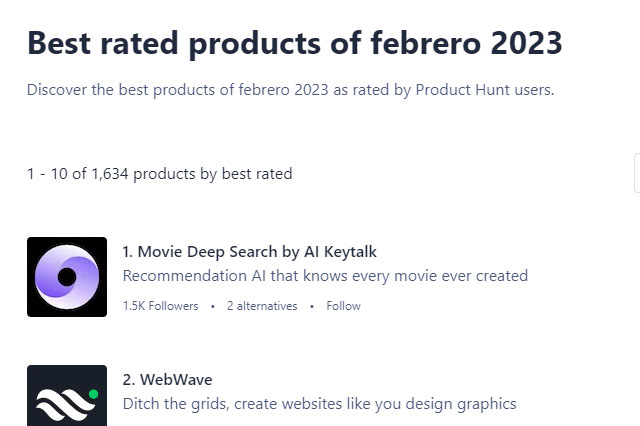Show the 1.5K Followers list

(x=160, y=306)
